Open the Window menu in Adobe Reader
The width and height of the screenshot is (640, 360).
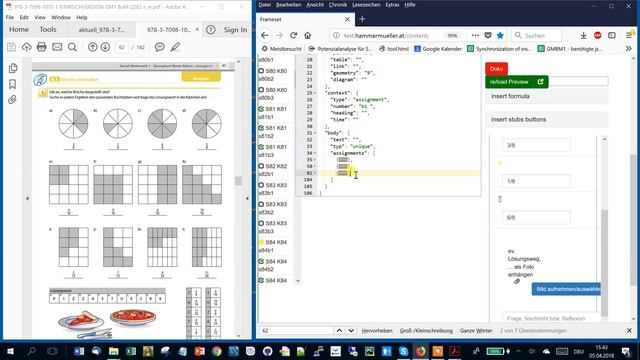tap(61, 18)
